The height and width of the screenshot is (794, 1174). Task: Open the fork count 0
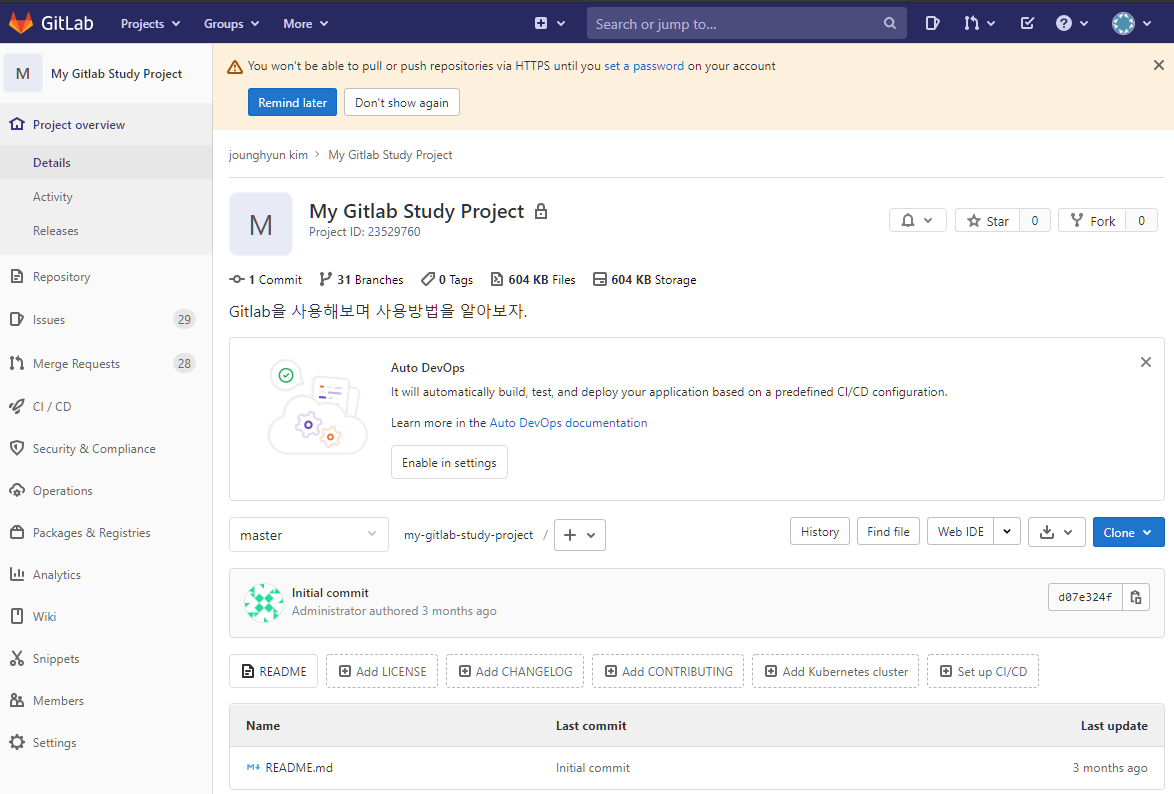click(1141, 221)
